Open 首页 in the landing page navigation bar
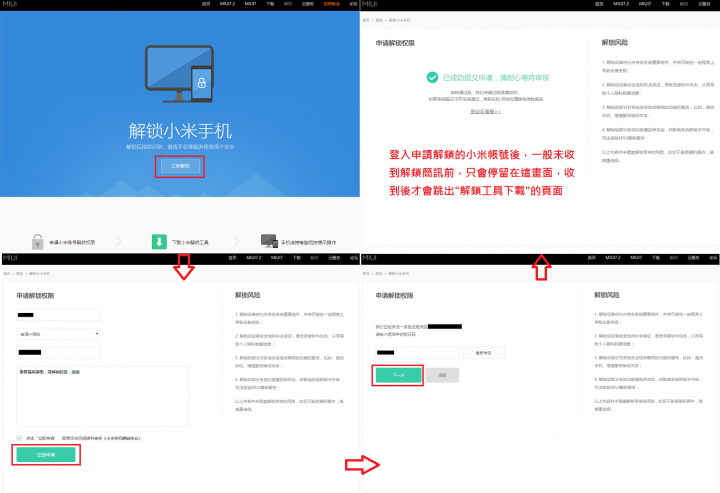This screenshot has width=720, height=493. [206, 4]
